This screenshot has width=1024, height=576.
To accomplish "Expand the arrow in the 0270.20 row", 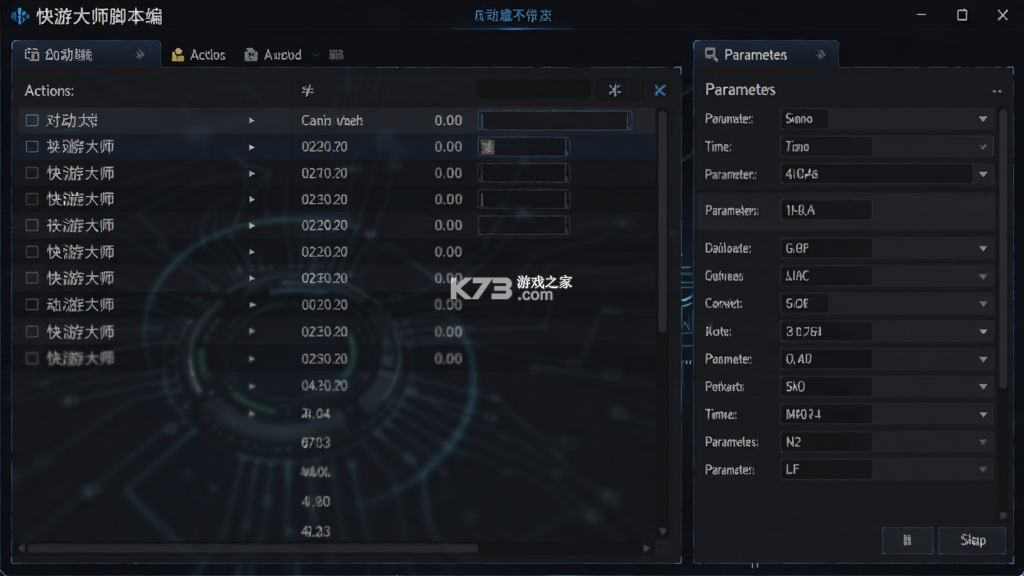I will 251,174.
